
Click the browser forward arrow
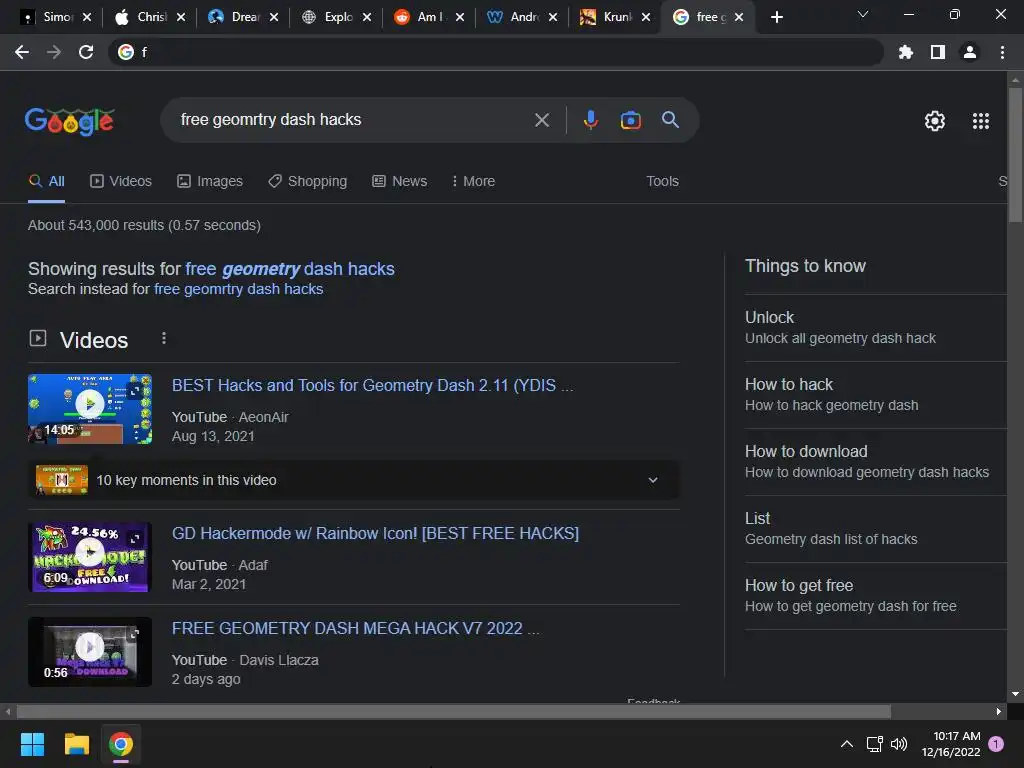tap(54, 52)
